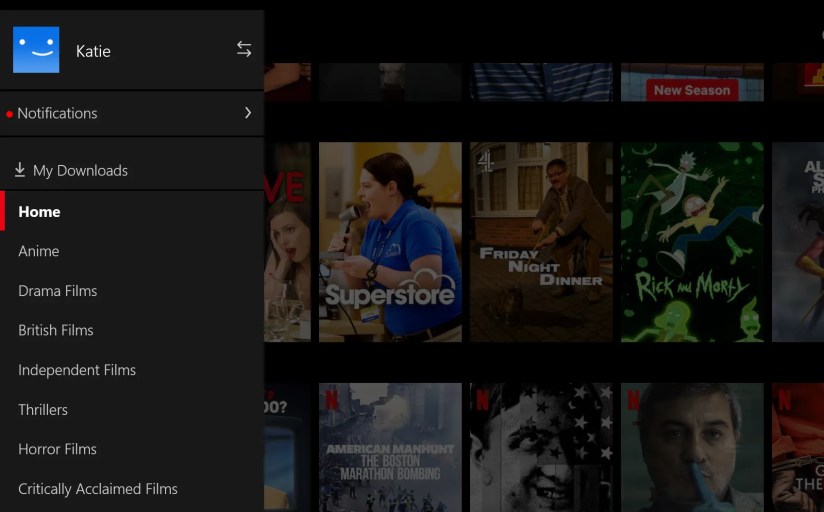
Task: Open Critically Acclaimed Films category
Action: point(98,489)
